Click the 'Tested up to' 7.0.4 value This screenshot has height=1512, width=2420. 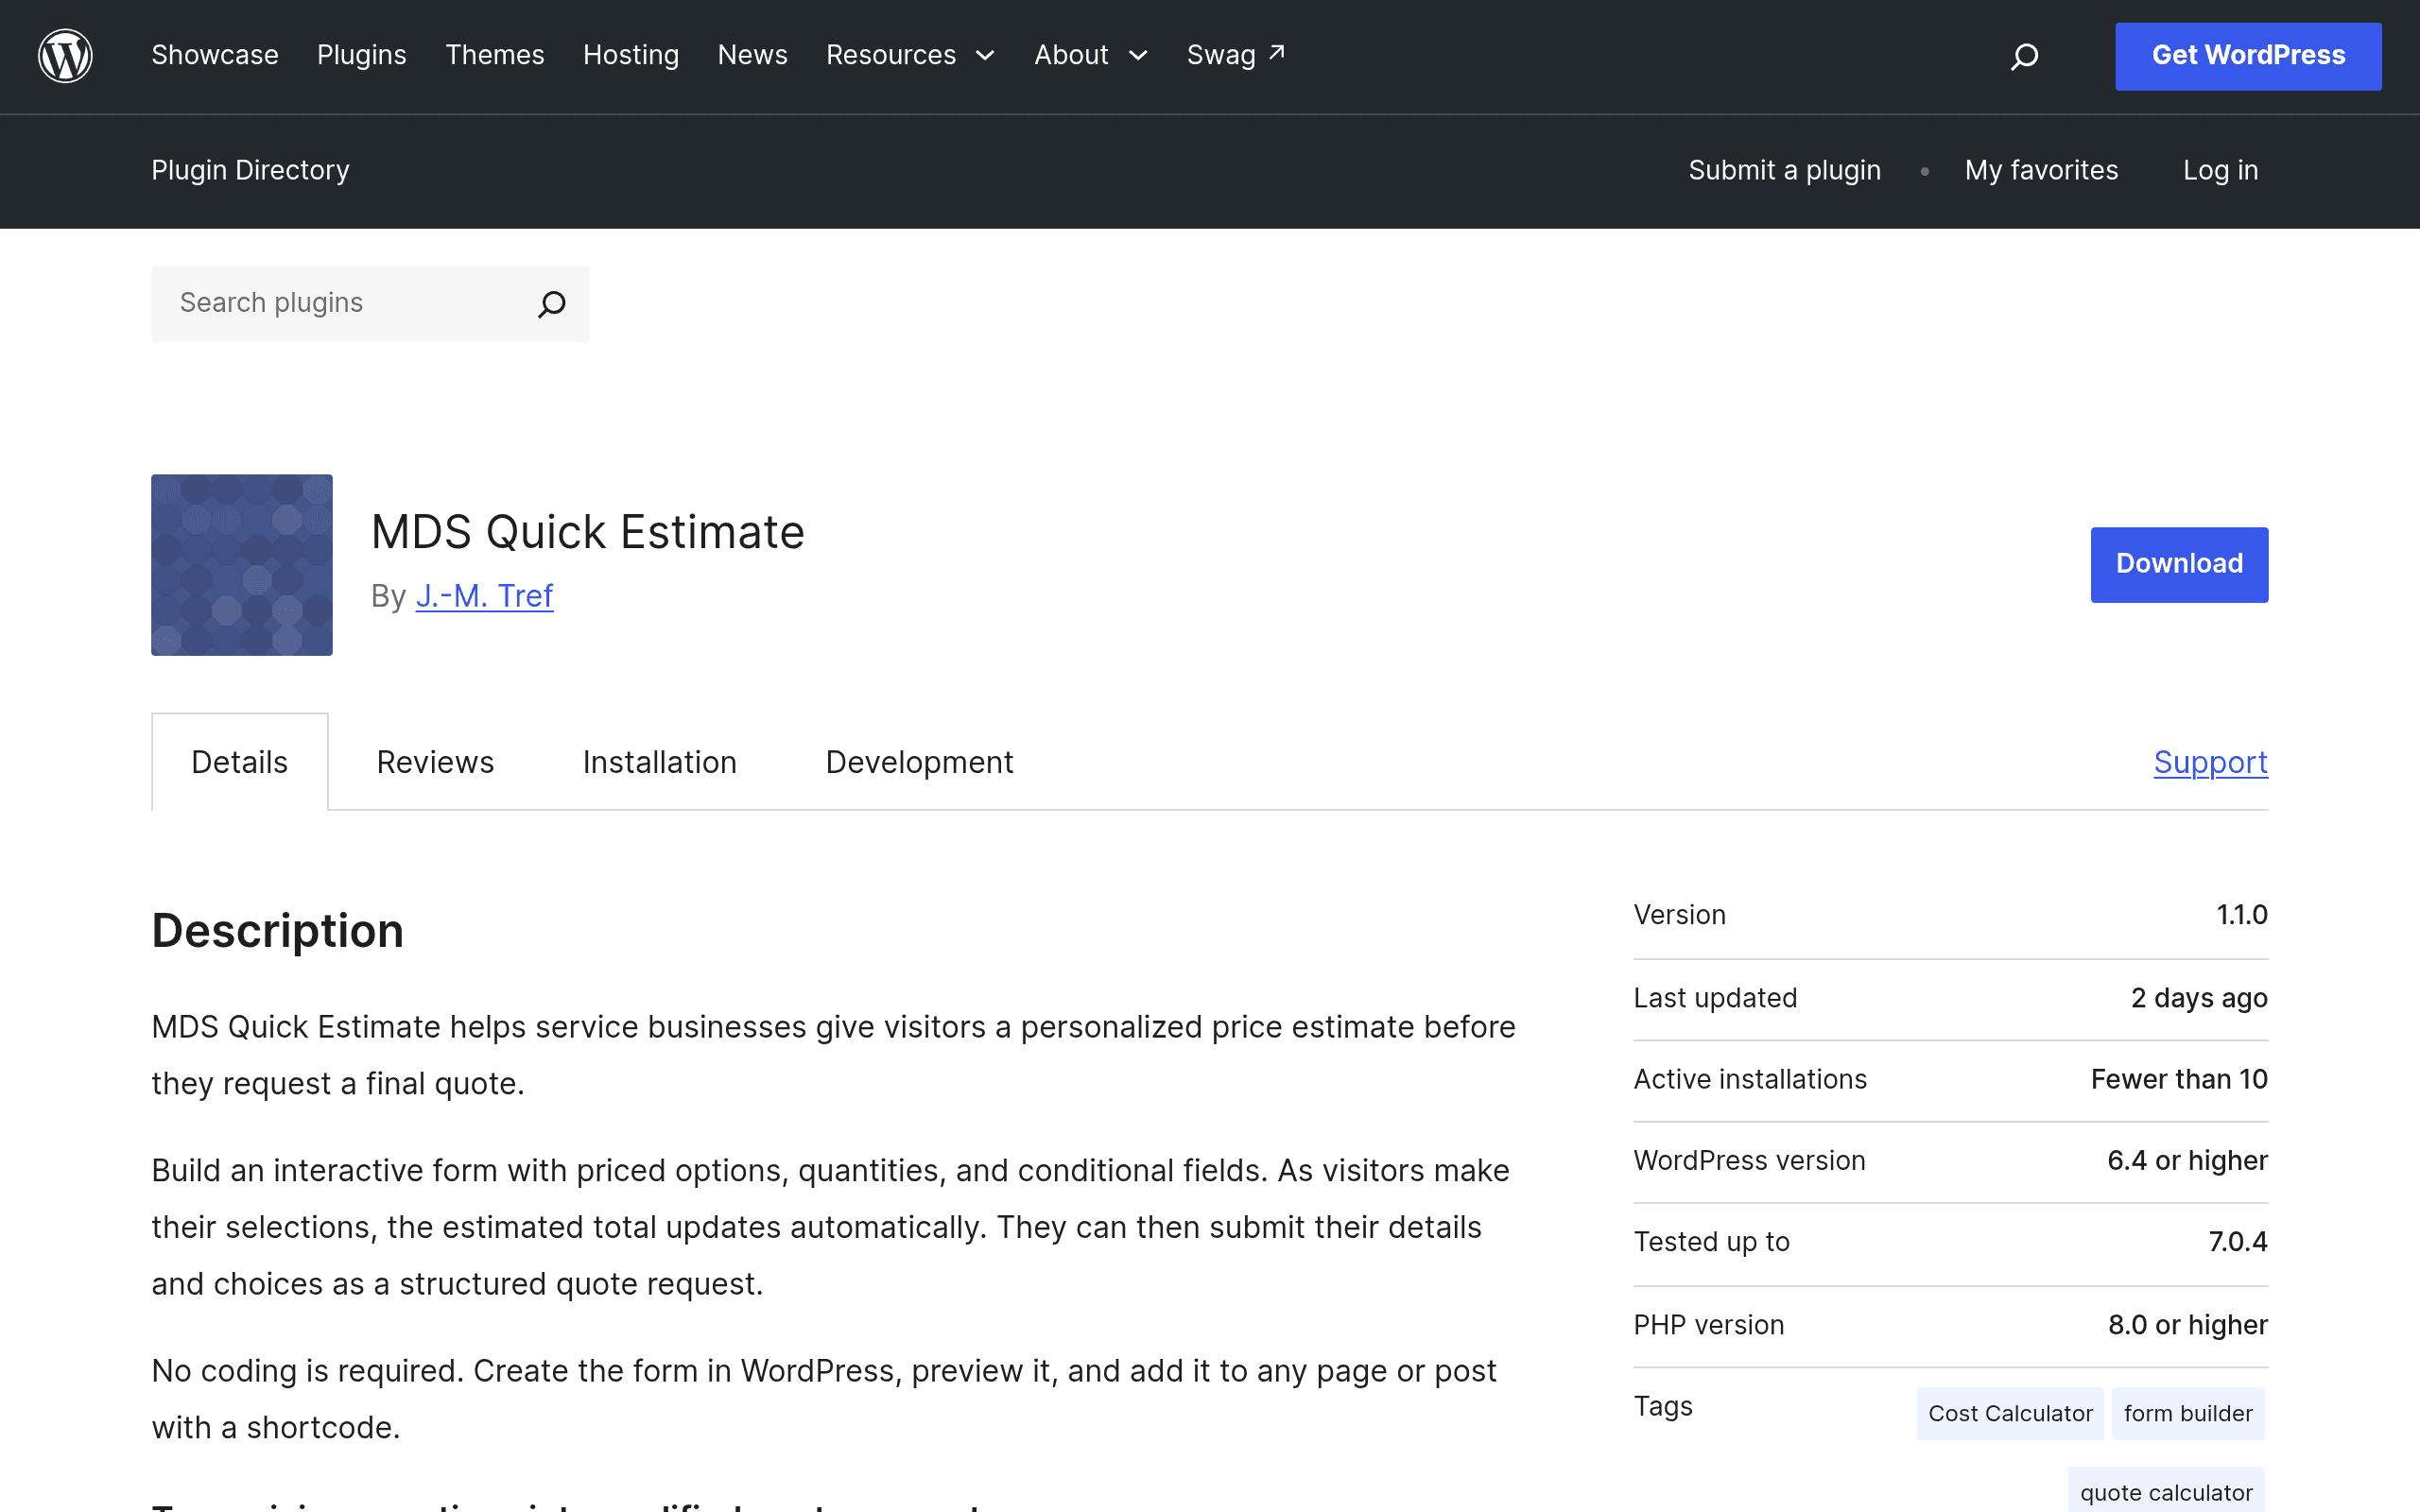point(2238,1242)
